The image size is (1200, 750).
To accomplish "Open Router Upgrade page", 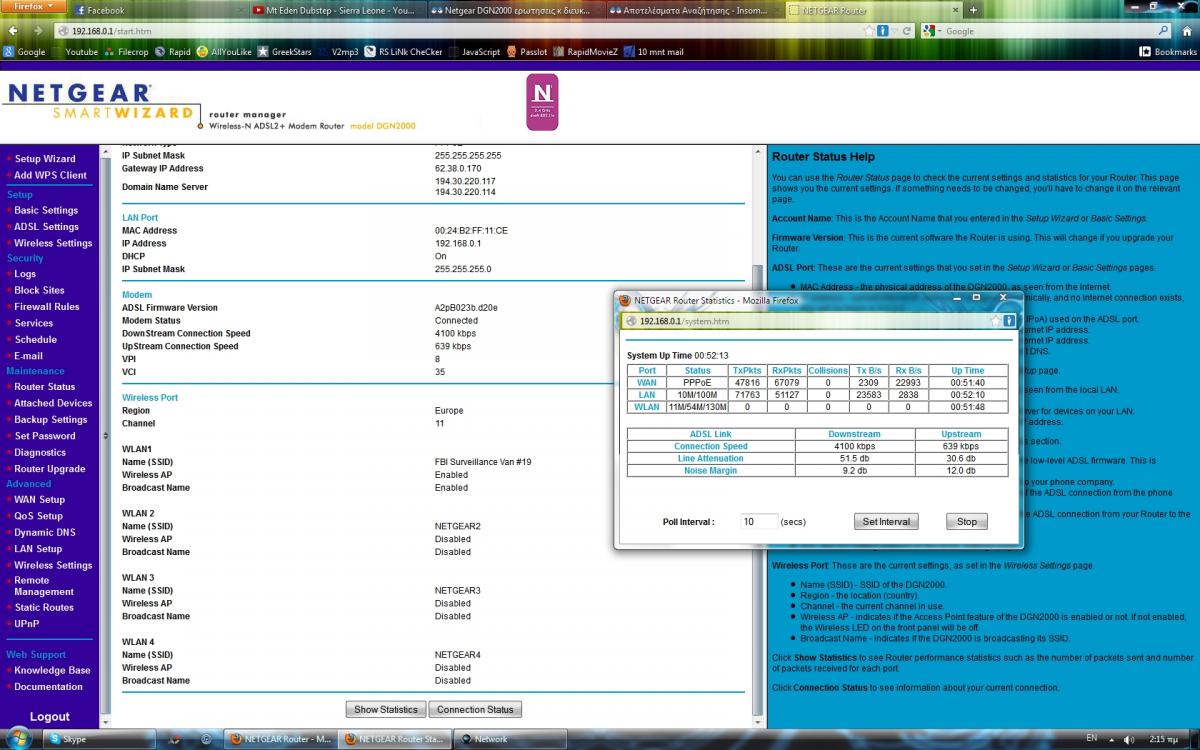I will click(50, 468).
